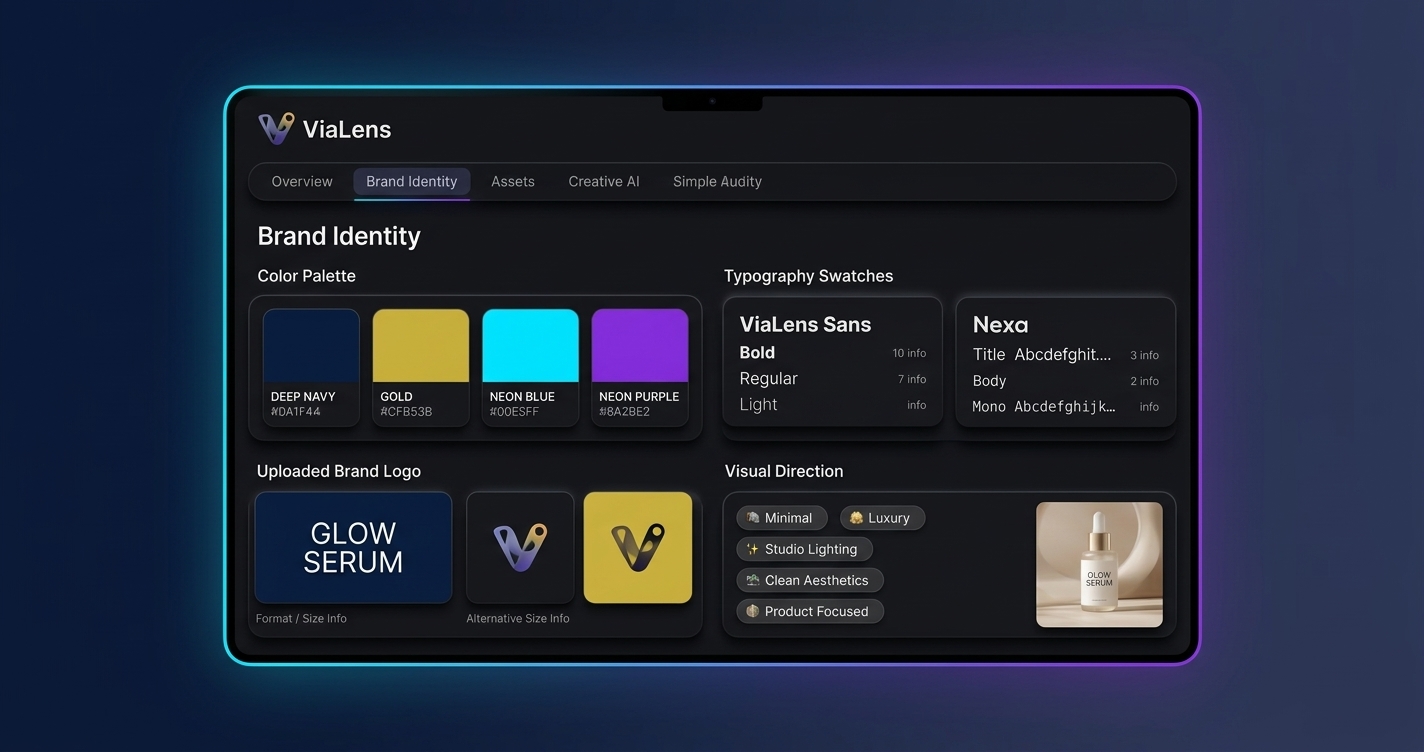Click the Product Focused style tag
The image size is (1424, 752).
[x=810, y=611]
